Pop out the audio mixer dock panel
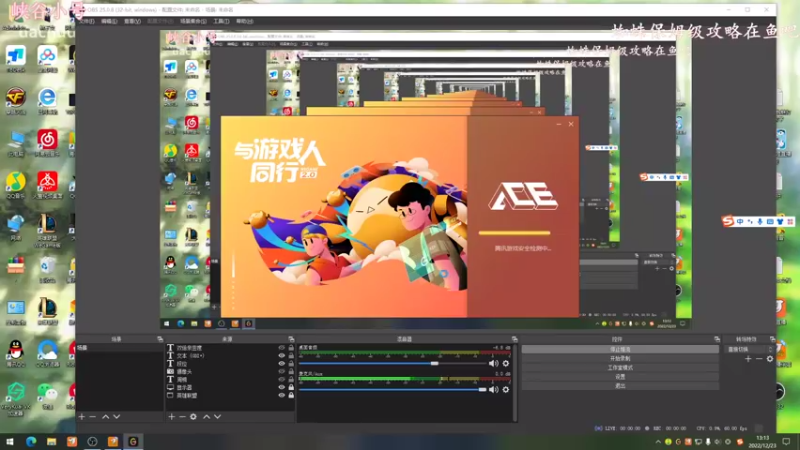Viewport: 800px width, 450px height. pyautogui.click(x=514, y=339)
